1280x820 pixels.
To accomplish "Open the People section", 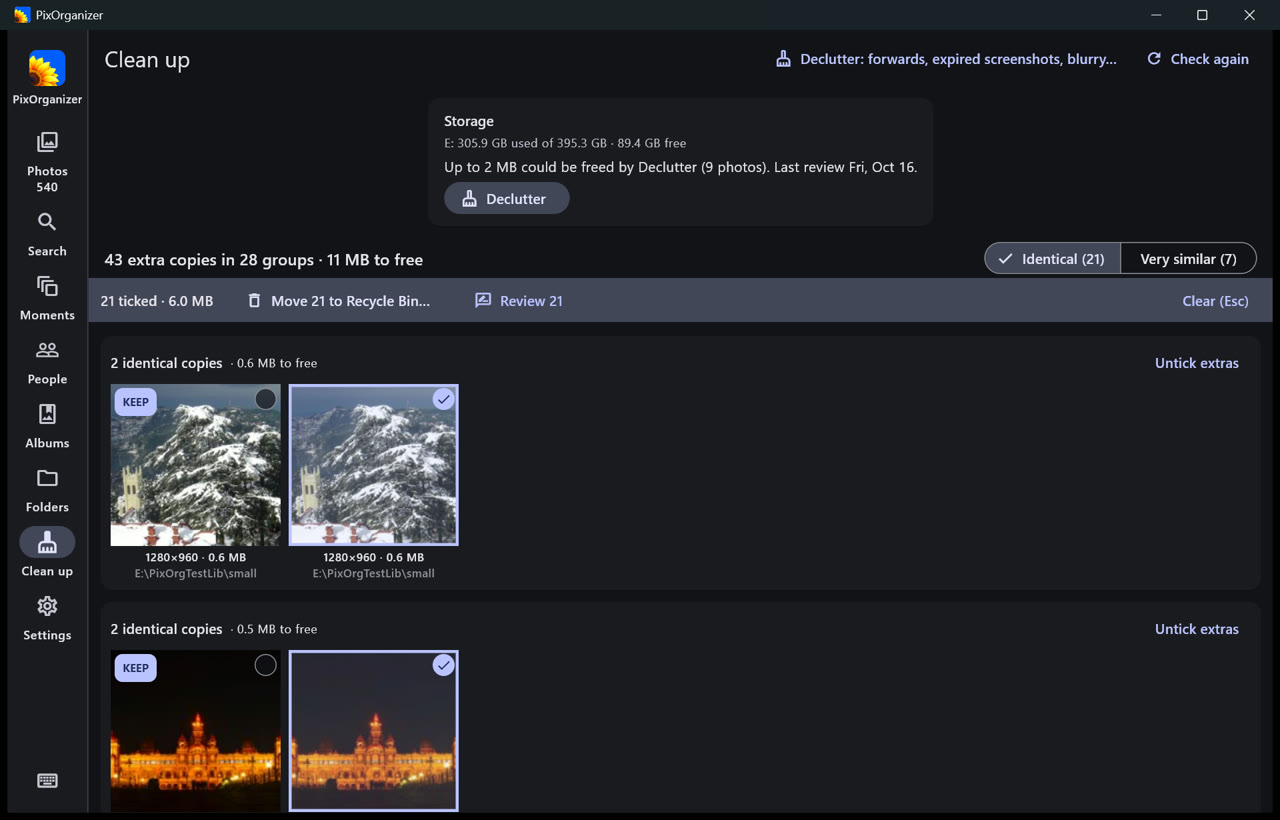I will pos(47,363).
